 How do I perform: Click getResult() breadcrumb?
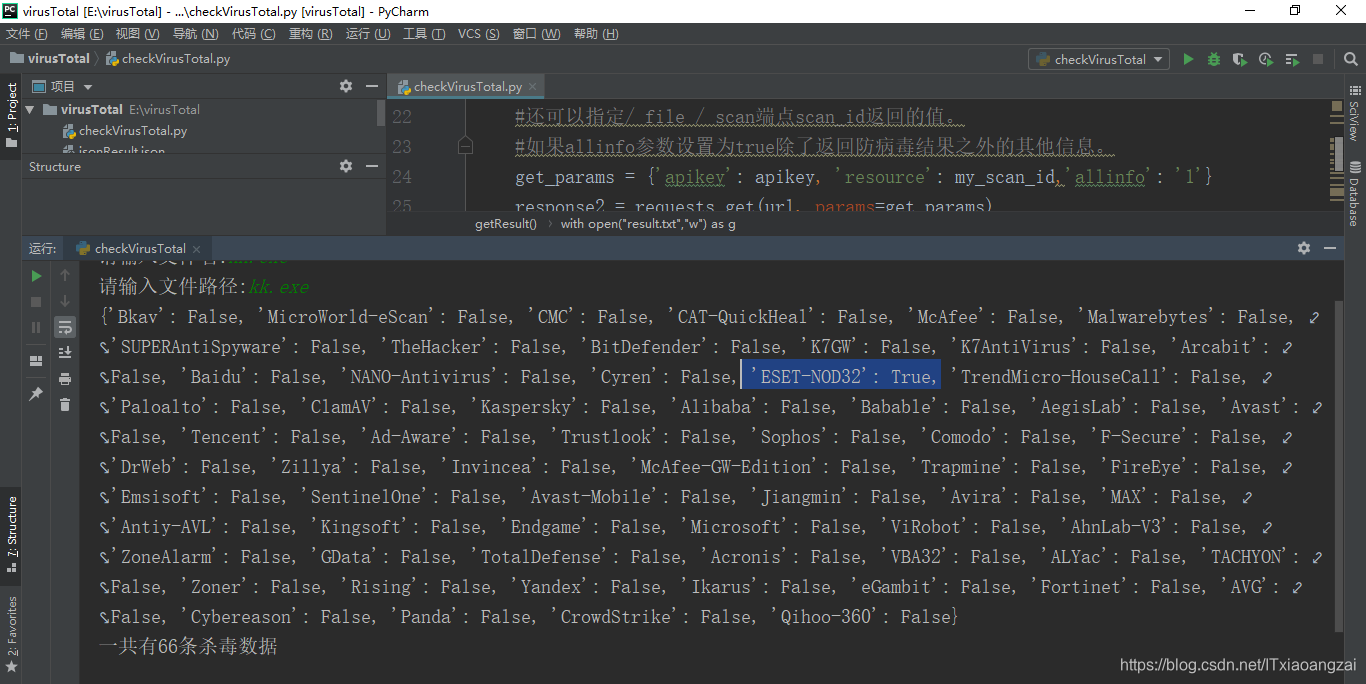pos(506,224)
